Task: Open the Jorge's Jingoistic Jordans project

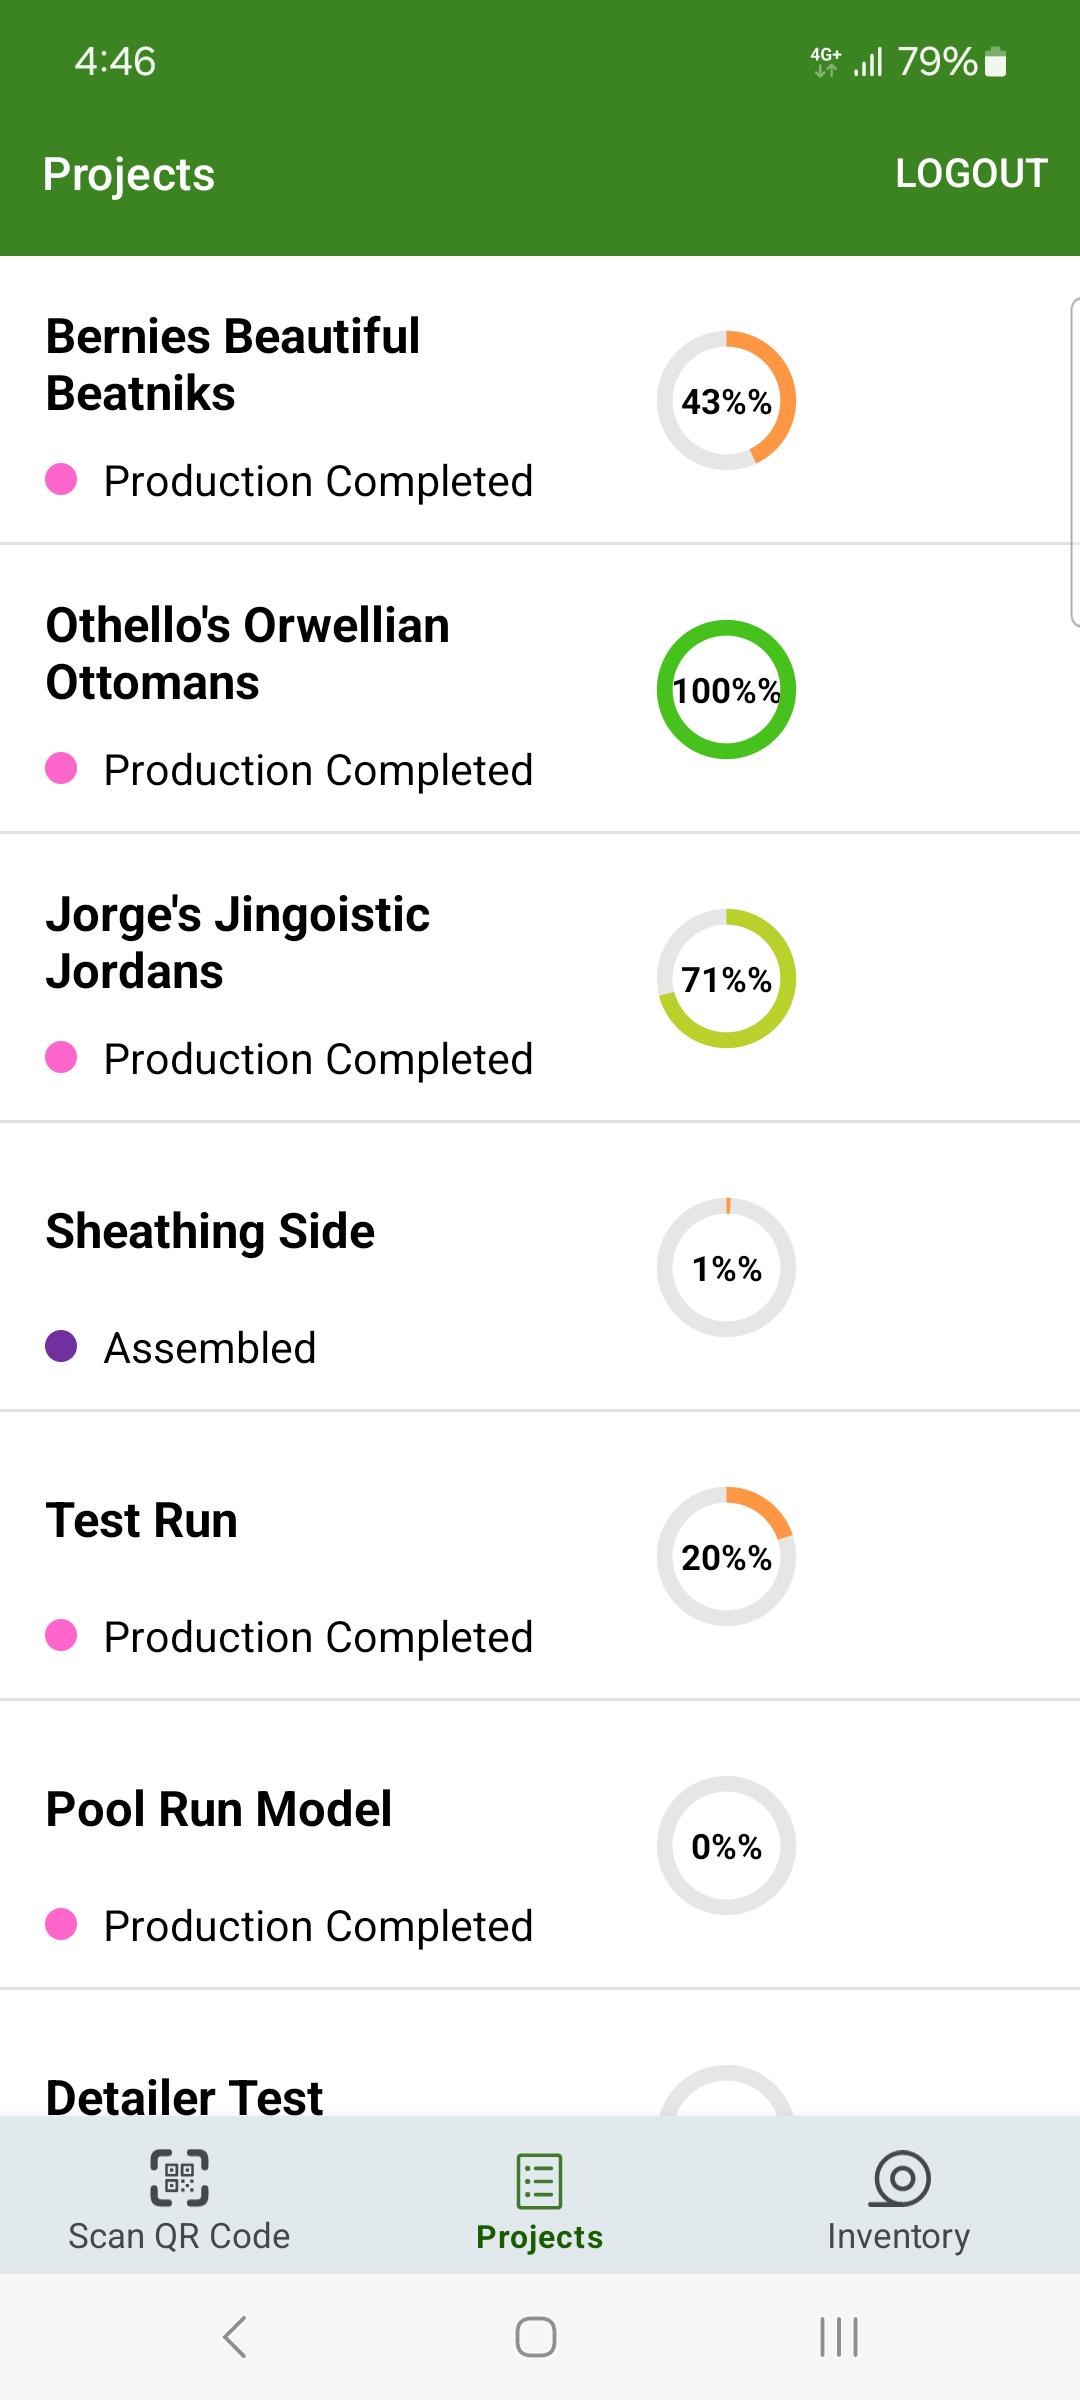Action: pyautogui.click(x=540, y=978)
